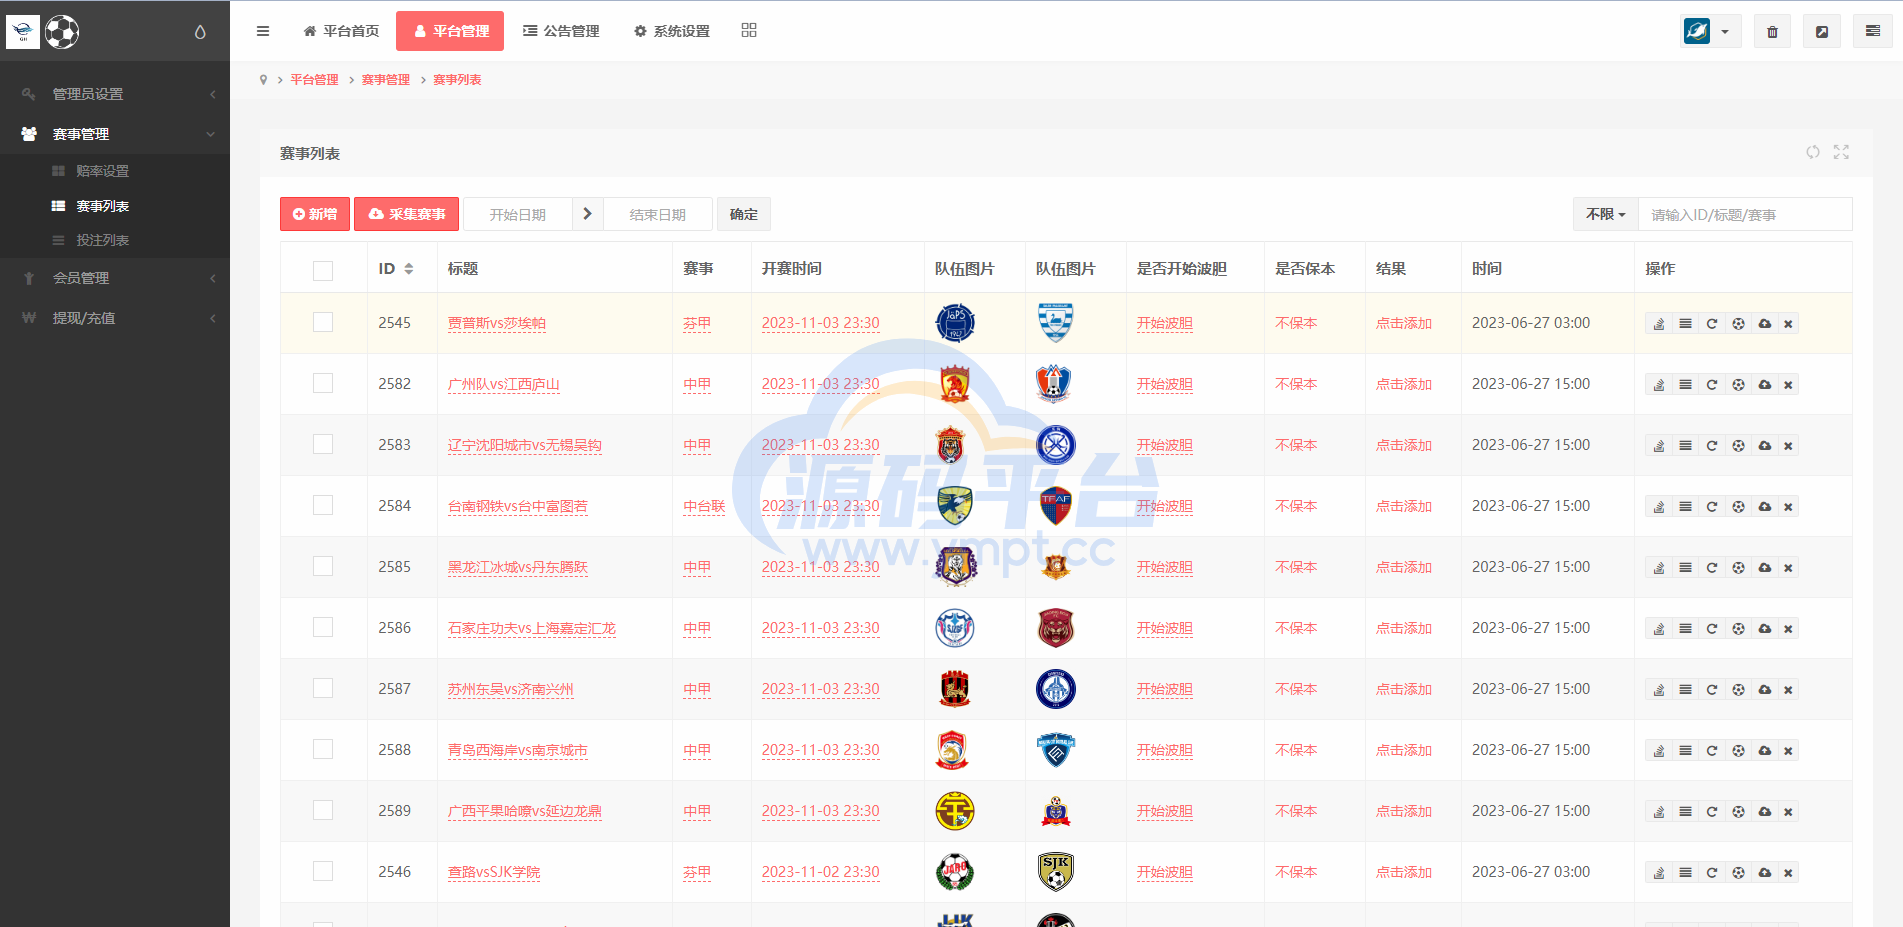Image resolution: width=1903 pixels, height=927 pixels.
Task: Click the delete X icon for row 2582
Action: 1788,384
